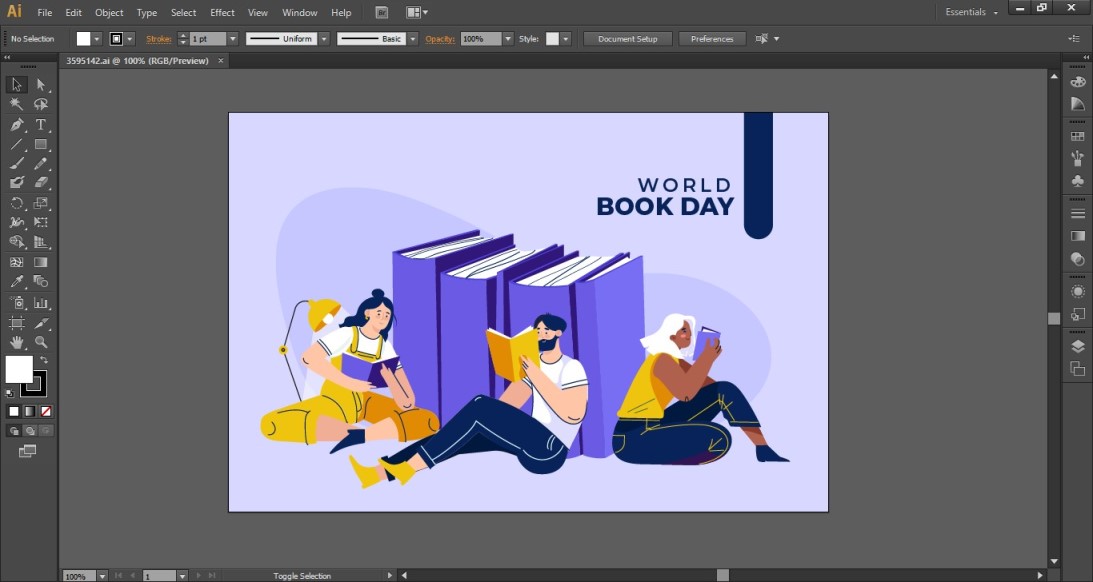Image resolution: width=1093 pixels, height=582 pixels.
Task: Open Preferences via its button
Action: 712,38
